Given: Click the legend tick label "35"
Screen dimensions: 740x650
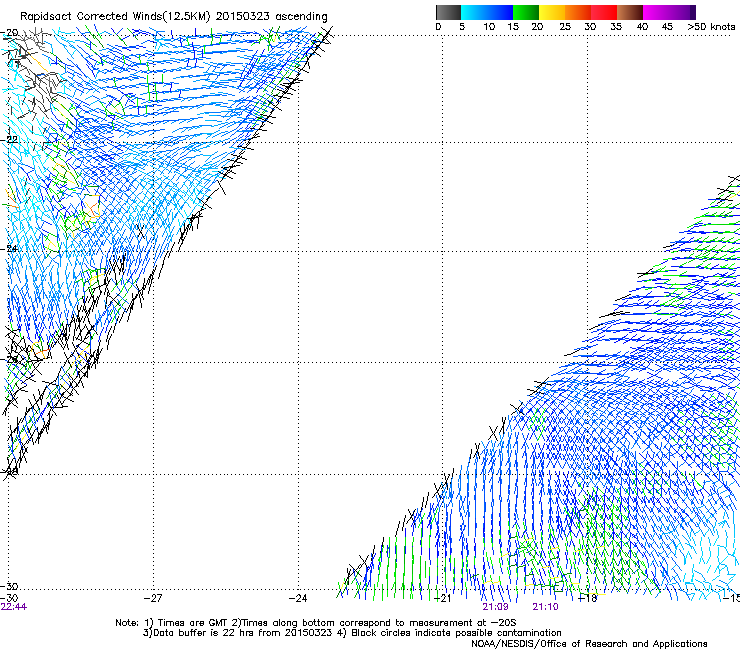Looking at the screenshot, I should pyautogui.click(x=616, y=27).
